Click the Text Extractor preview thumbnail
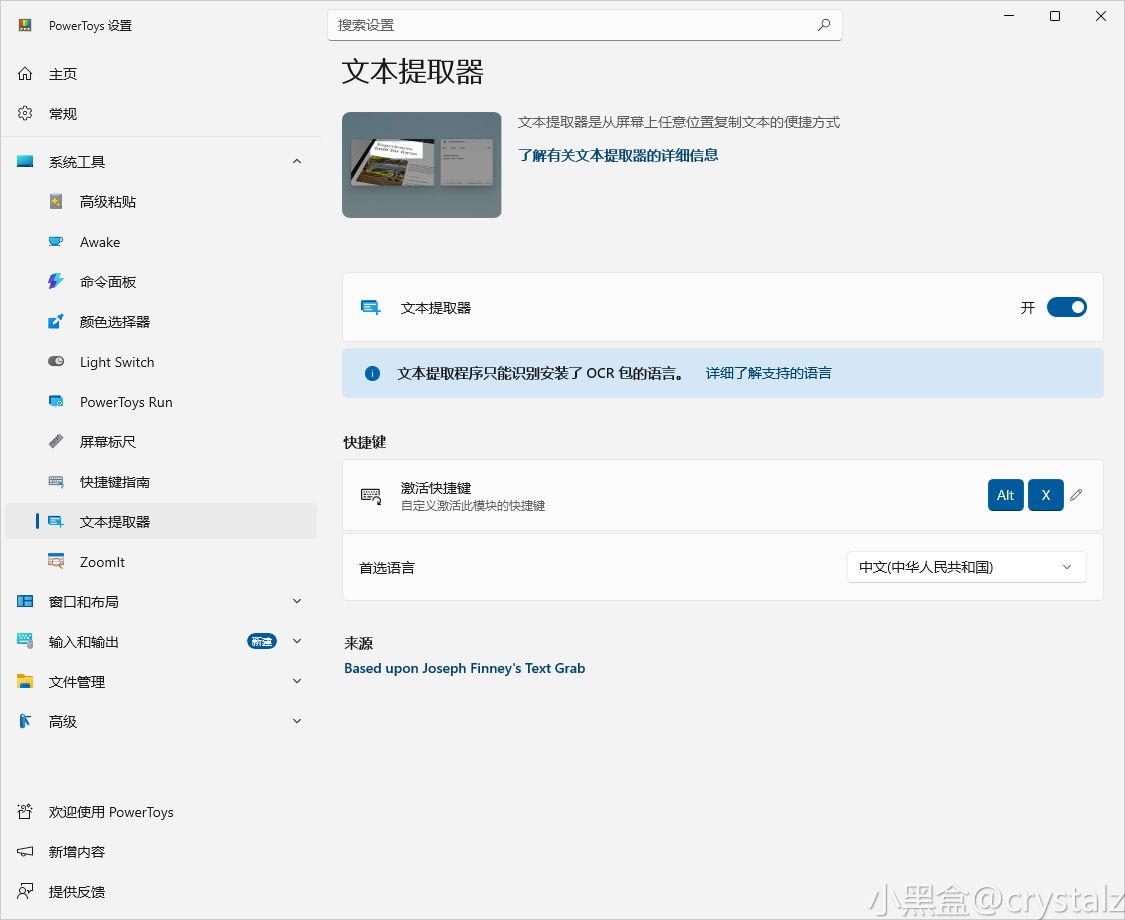The image size is (1125, 920). click(x=422, y=165)
